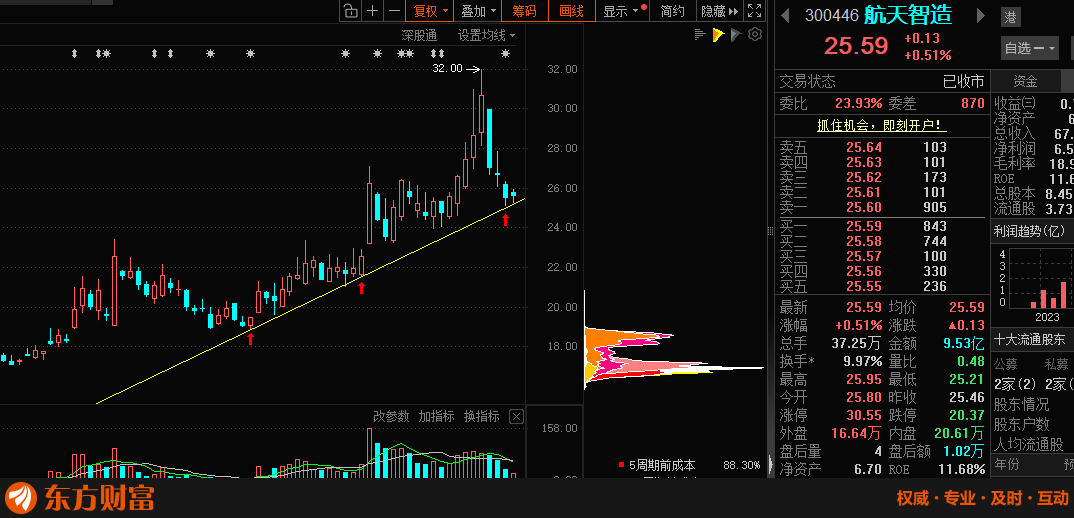
Task: Click the 深股通 label
Action: 419,35
